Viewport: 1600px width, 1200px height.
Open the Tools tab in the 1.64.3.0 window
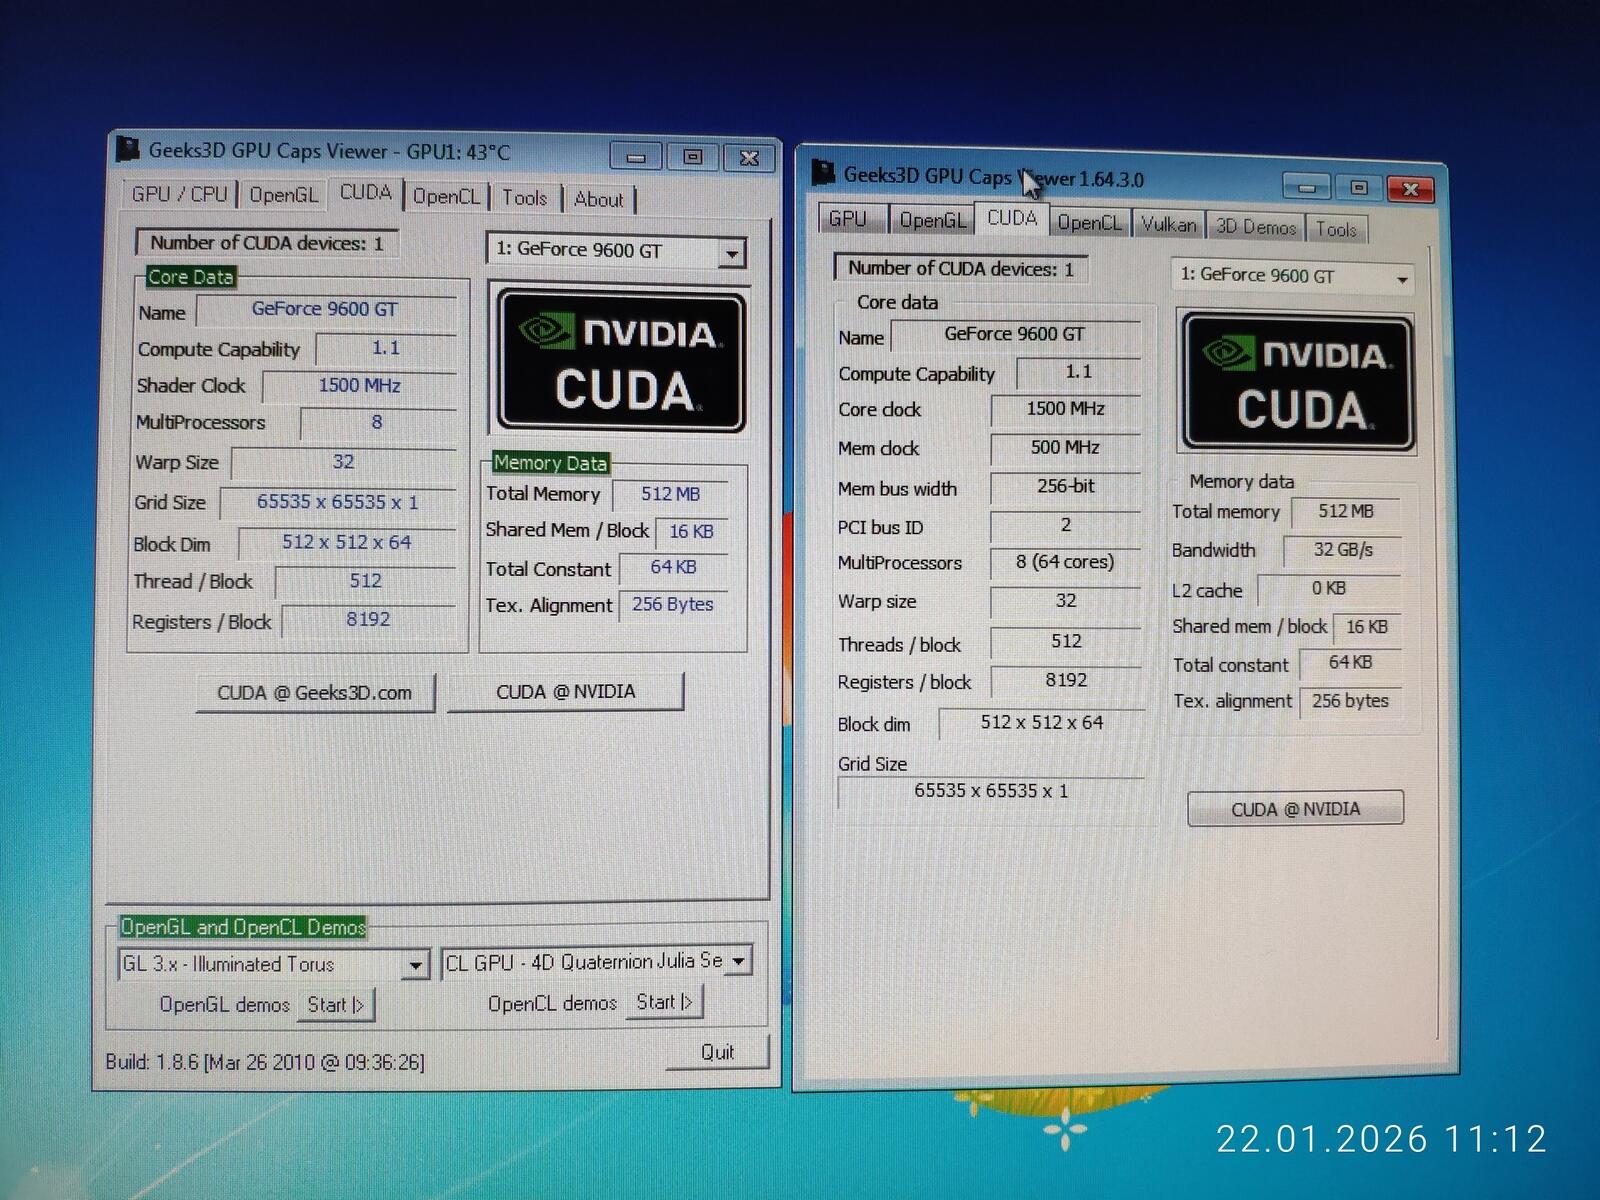pos(1336,229)
